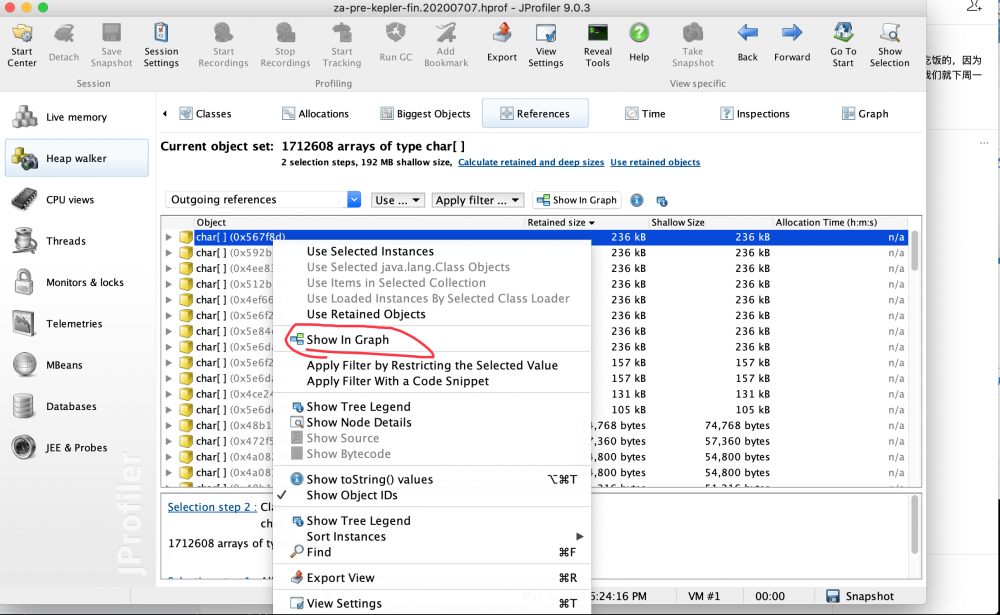
Task: Open the Outgoing references dropdown
Action: (x=263, y=200)
